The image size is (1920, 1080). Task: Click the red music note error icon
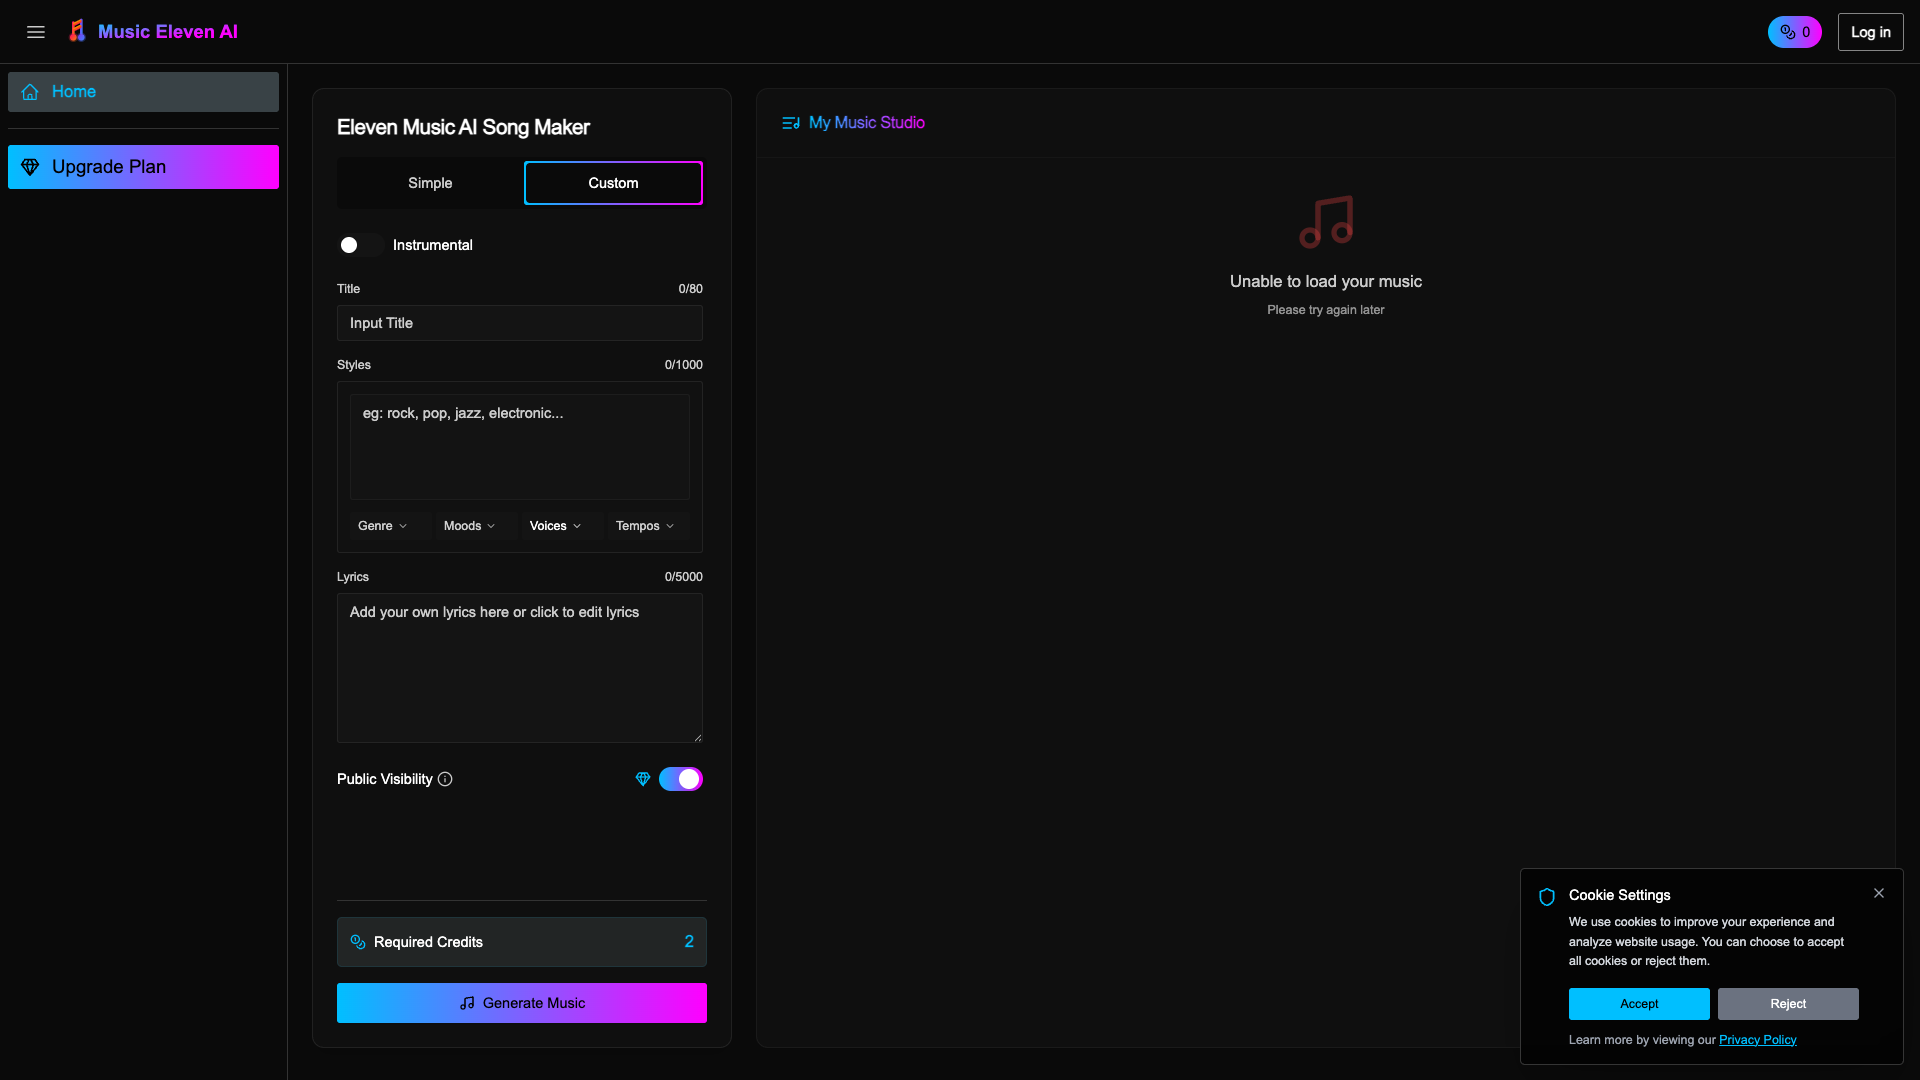pos(1326,221)
